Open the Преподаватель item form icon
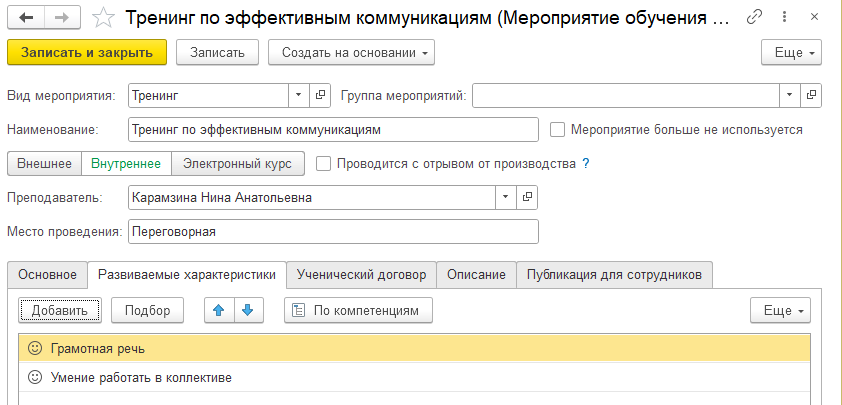The width and height of the screenshot is (842, 405). pos(527,198)
